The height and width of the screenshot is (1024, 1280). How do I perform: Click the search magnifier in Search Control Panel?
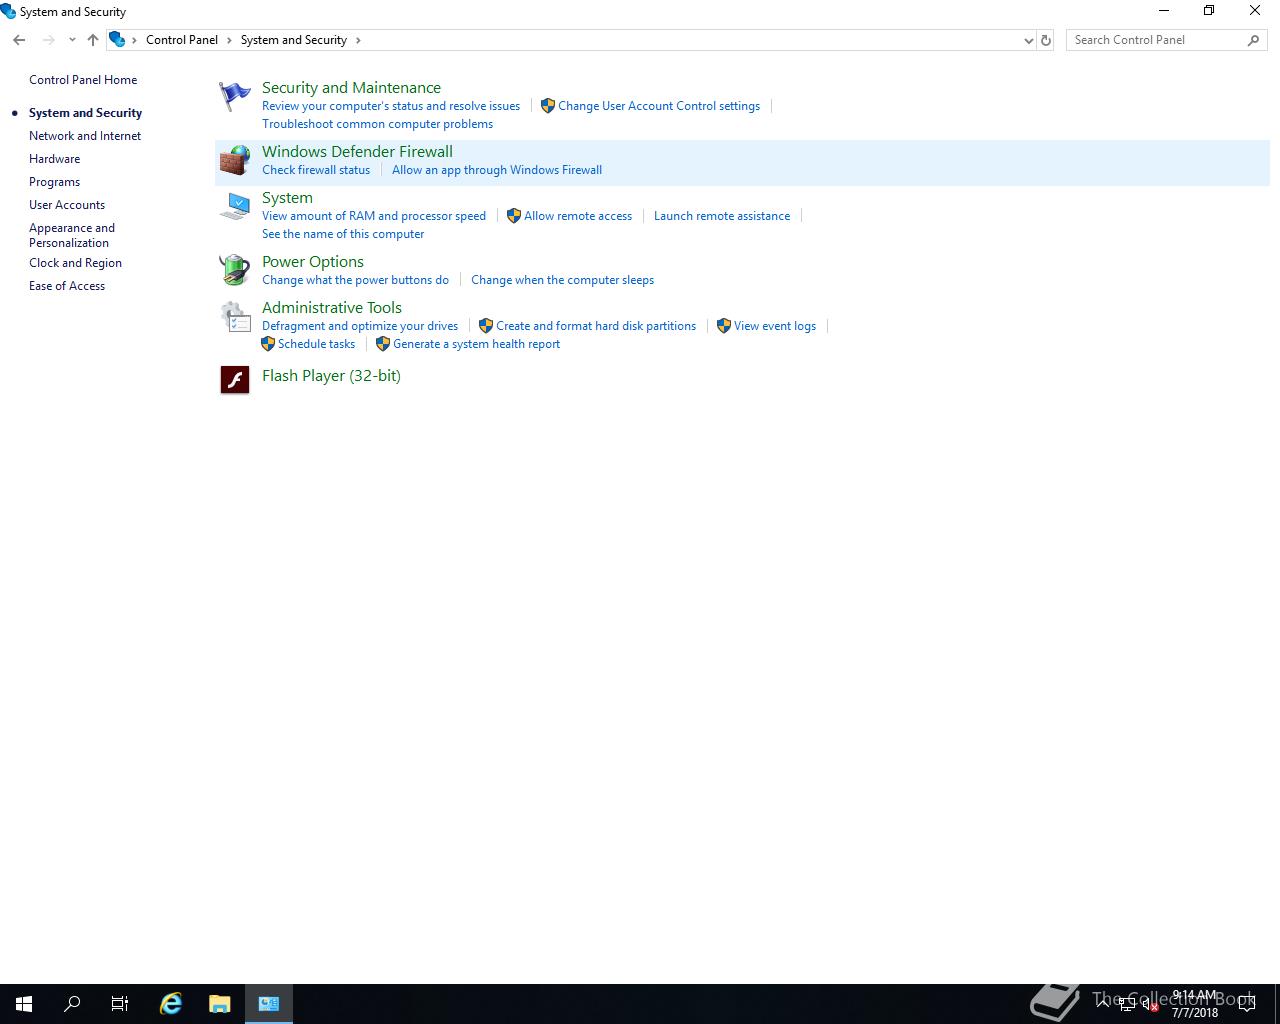(x=1253, y=40)
